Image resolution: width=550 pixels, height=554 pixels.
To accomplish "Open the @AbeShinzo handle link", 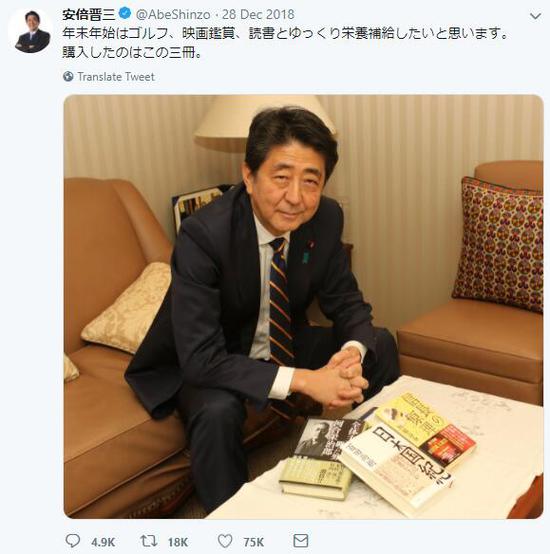I will [173, 14].
